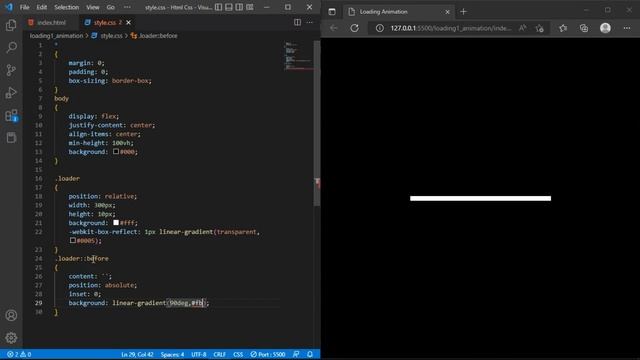Screen dimensions: 640x360
Task: Open browser Settings and more menu
Action: click(x=627, y=28)
